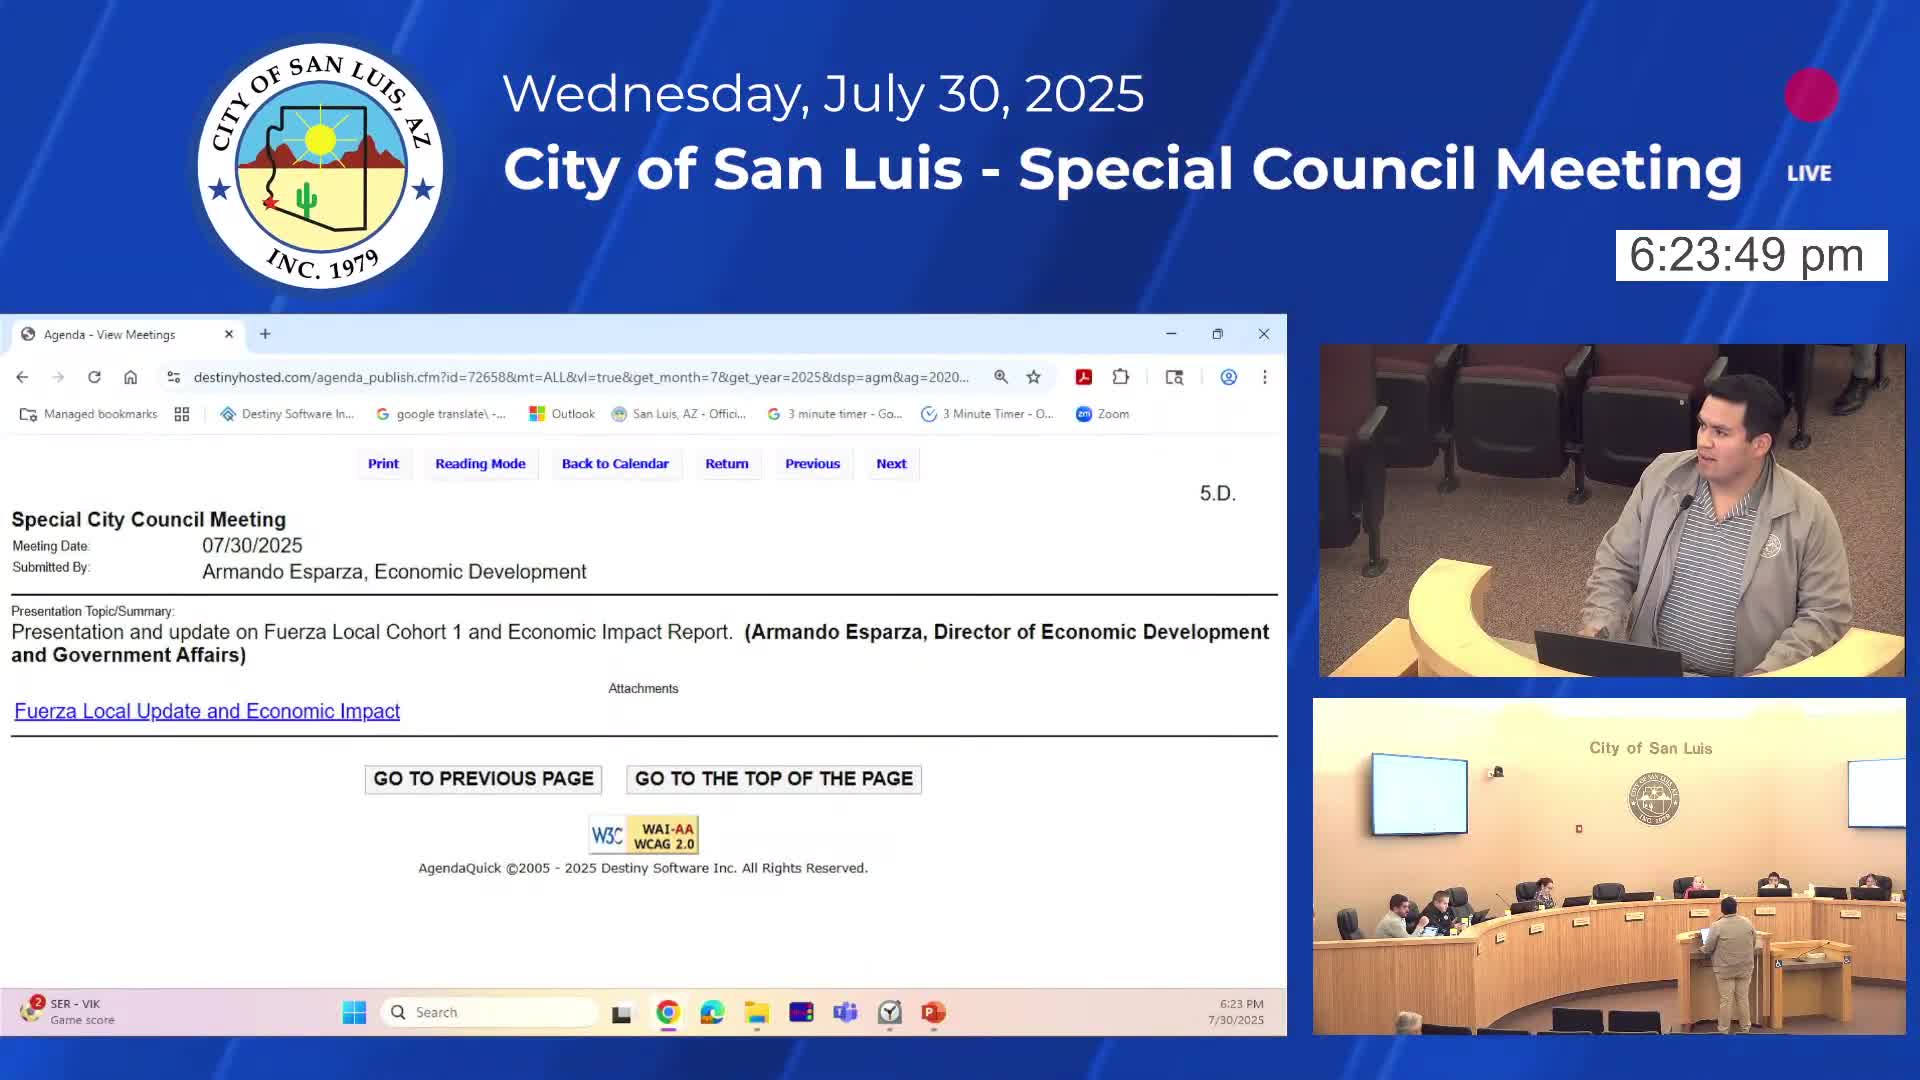The image size is (1920, 1080).
Task: Open PowerPoint from the taskbar
Action: (x=933, y=1012)
